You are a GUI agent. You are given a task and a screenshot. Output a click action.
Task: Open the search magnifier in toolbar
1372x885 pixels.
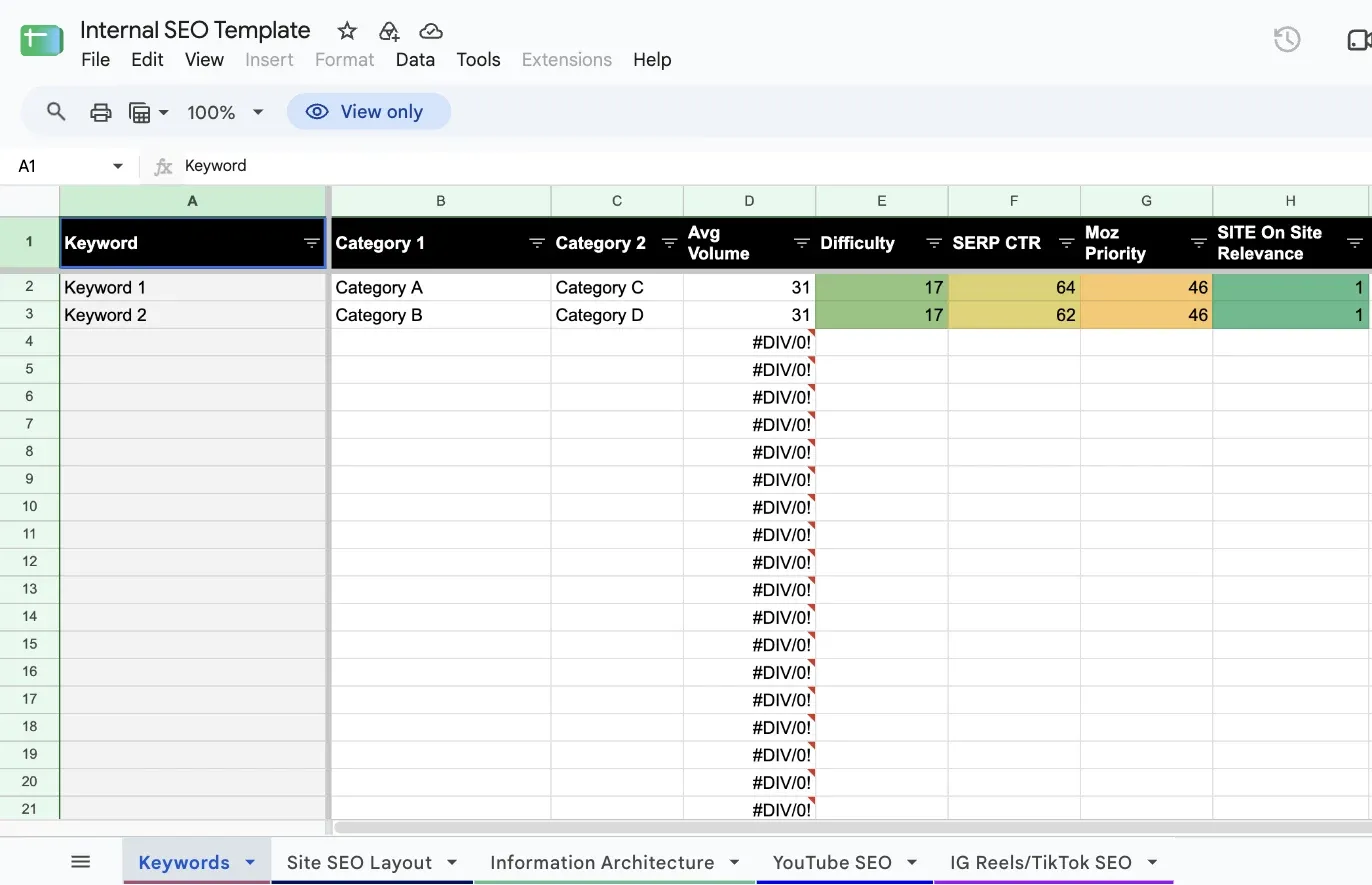56,112
